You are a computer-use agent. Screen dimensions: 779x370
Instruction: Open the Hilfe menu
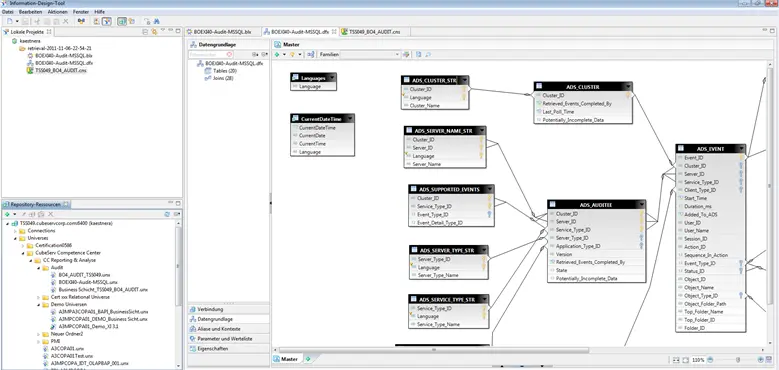(x=99, y=11)
